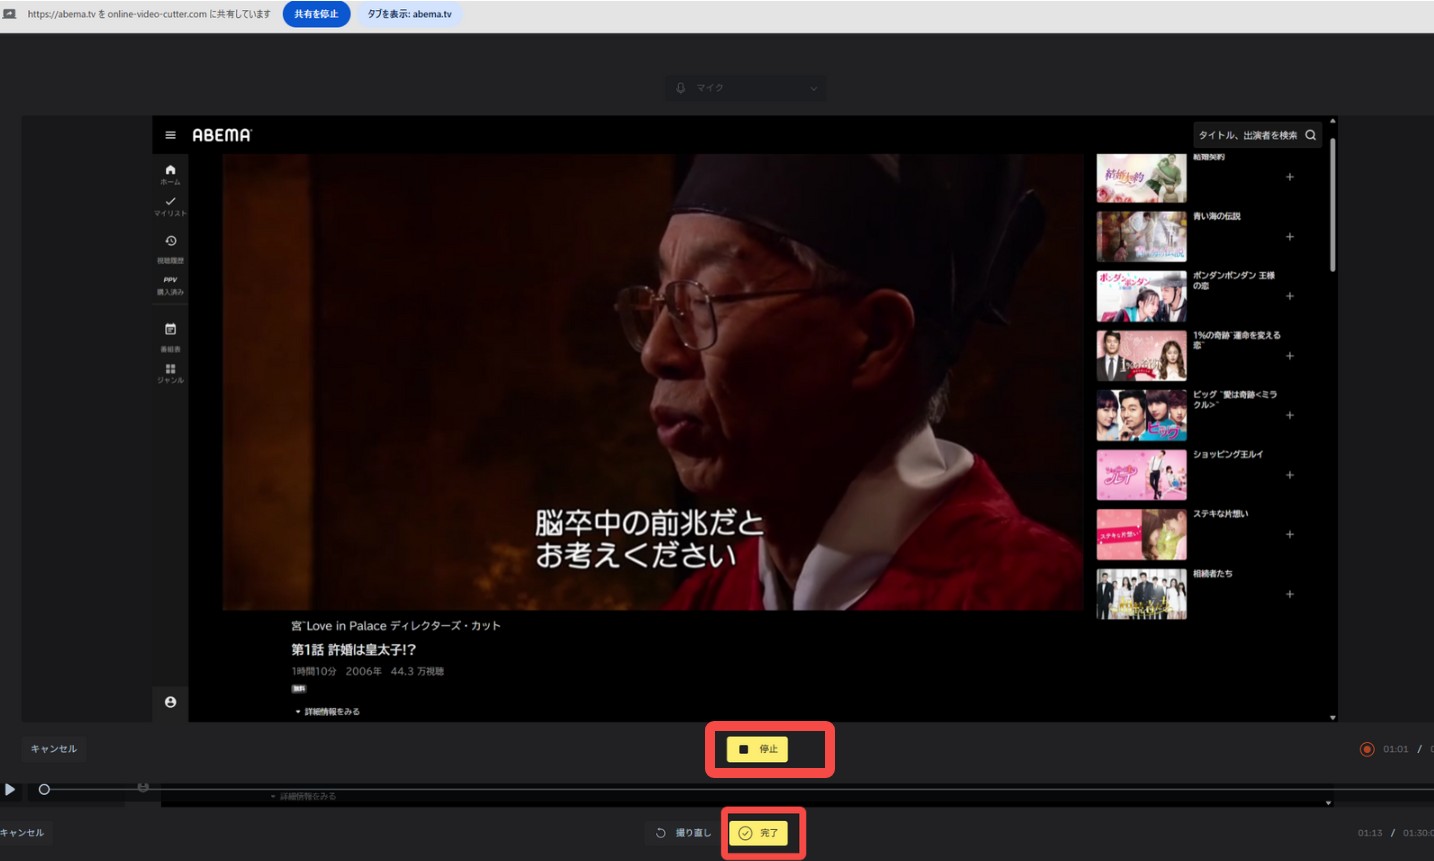Click the ABEMA logo
The image size is (1434, 861).
click(x=222, y=135)
